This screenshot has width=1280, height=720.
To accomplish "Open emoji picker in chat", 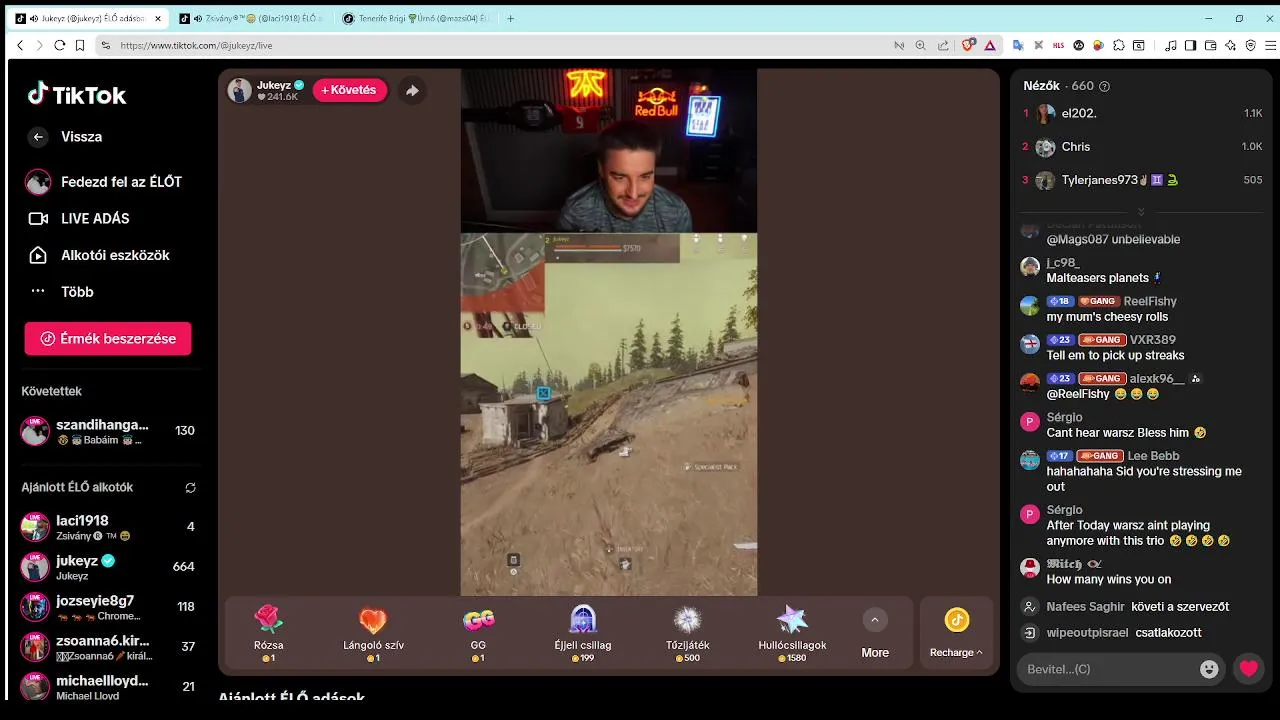I will click(x=1209, y=669).
